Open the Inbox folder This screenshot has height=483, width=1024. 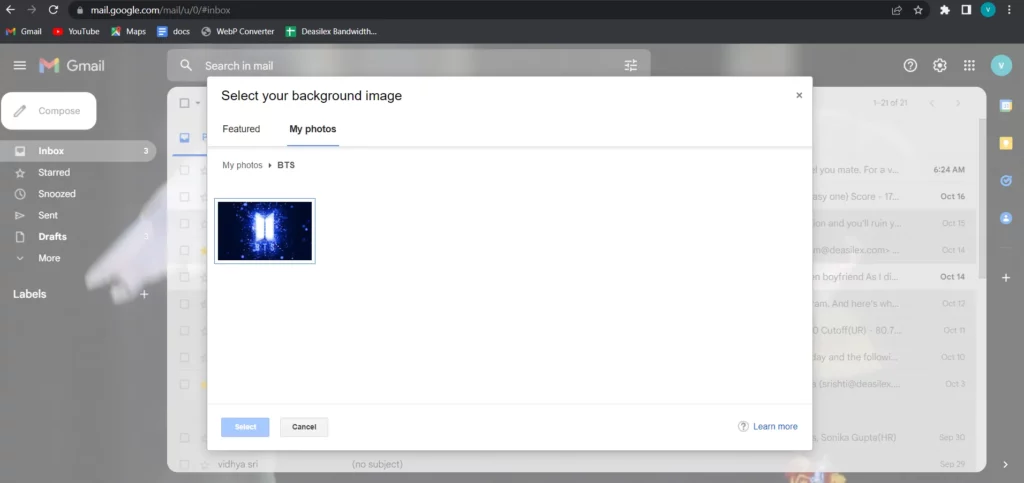pyautogui.click(x=78, y=151)
